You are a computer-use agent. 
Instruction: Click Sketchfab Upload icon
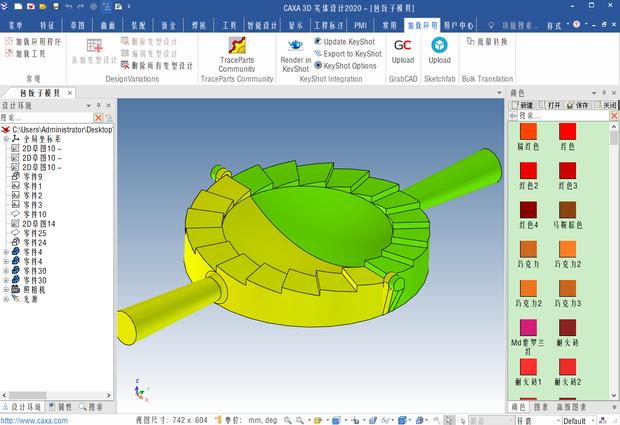coord(439,45)
